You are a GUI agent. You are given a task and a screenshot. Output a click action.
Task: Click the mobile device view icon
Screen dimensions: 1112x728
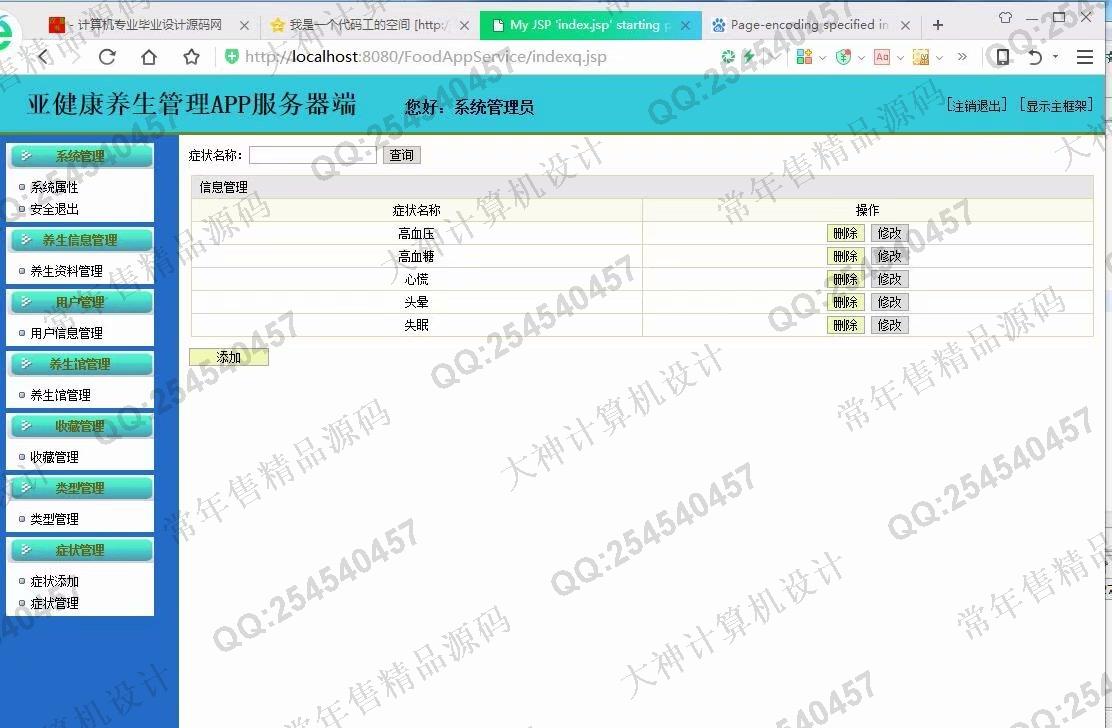(1002, 57)
